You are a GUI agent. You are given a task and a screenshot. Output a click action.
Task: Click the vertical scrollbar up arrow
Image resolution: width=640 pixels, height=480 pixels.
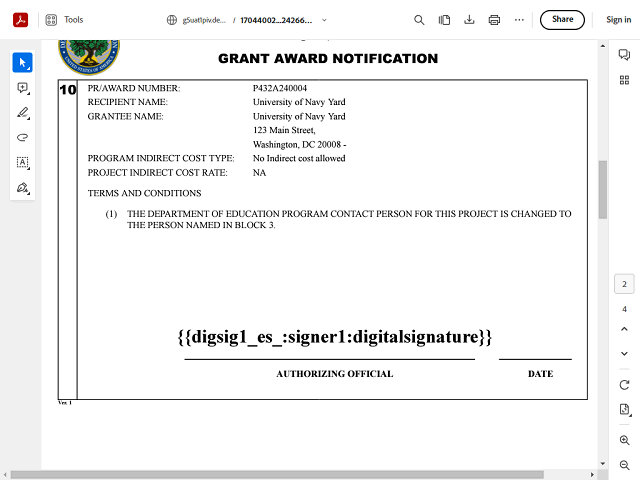point(603,46)
